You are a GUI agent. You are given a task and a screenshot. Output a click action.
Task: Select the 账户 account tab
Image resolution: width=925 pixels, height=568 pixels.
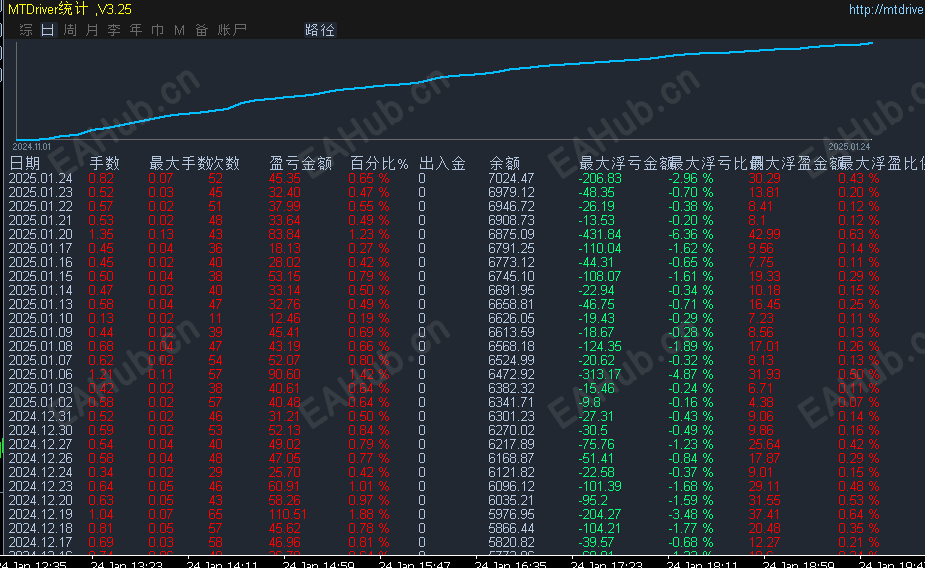pos(232,30)
